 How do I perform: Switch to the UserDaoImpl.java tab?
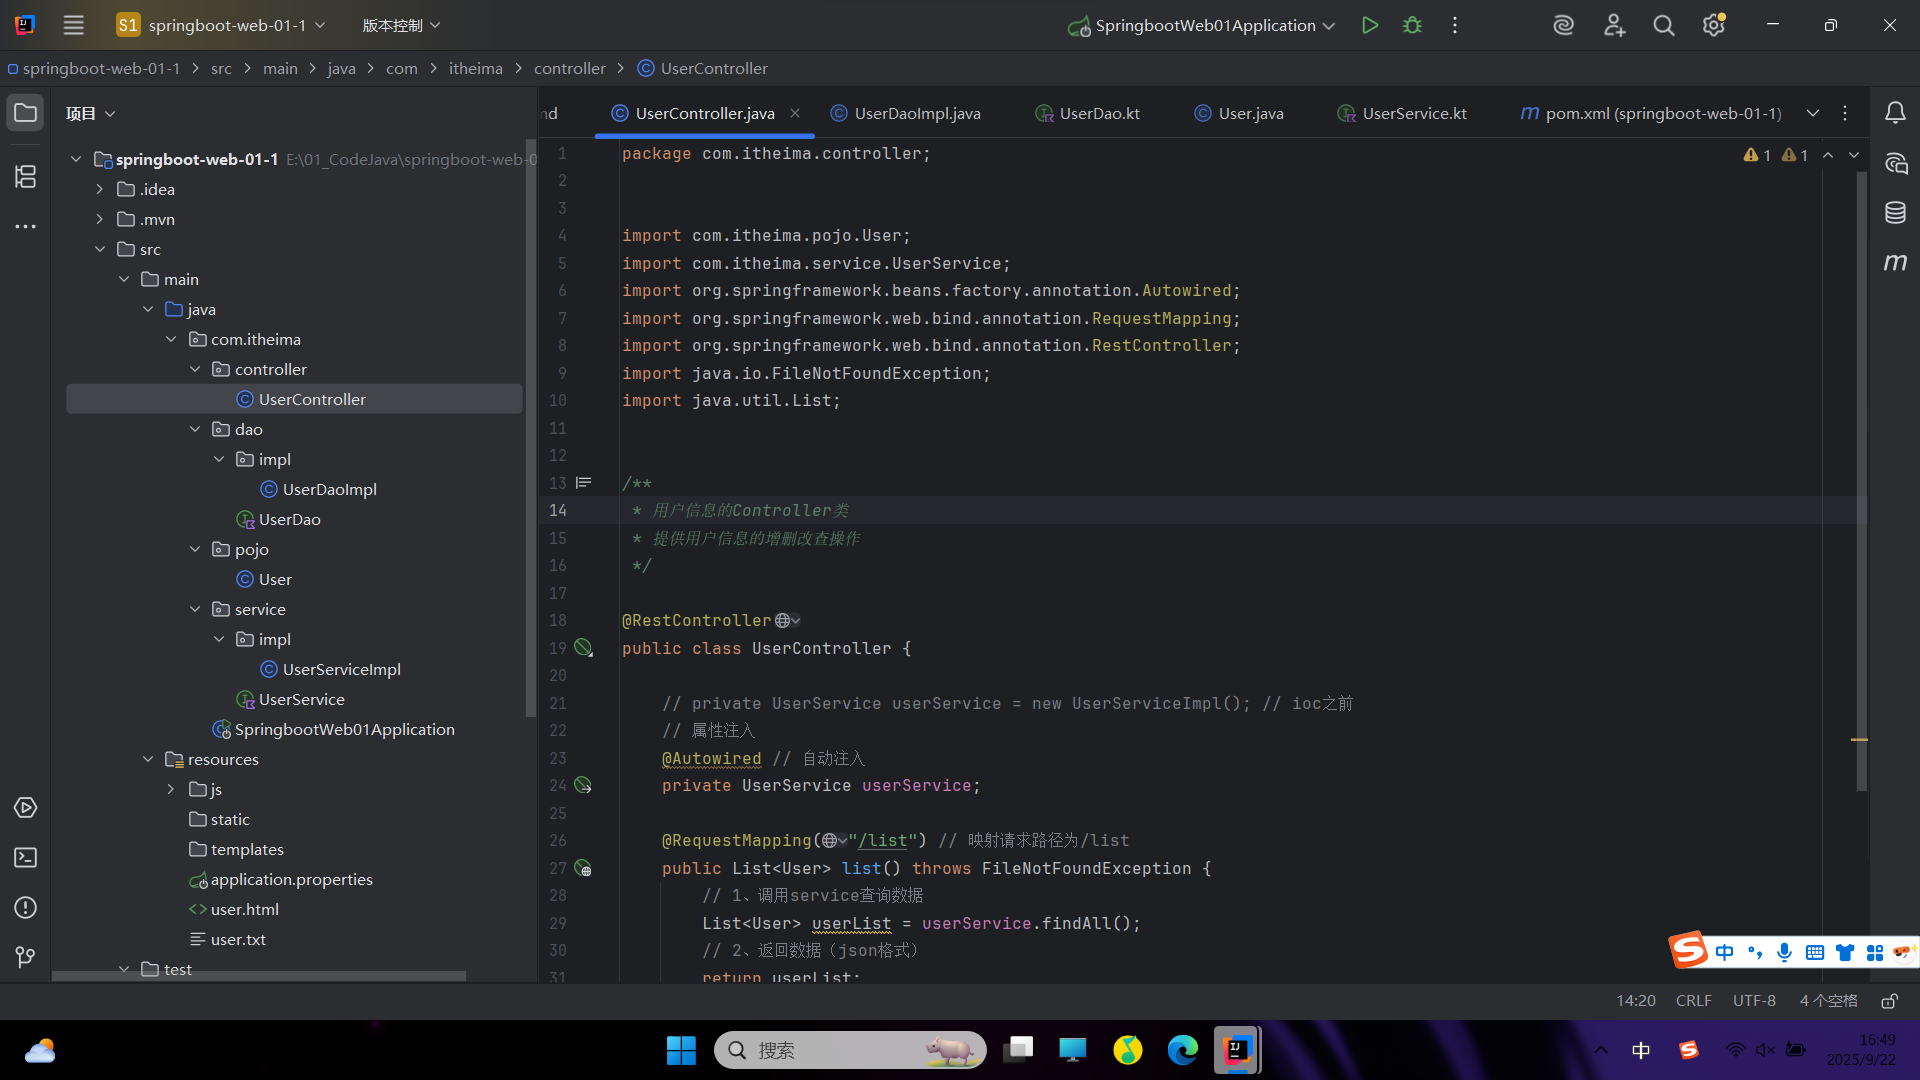pos(916,113)
